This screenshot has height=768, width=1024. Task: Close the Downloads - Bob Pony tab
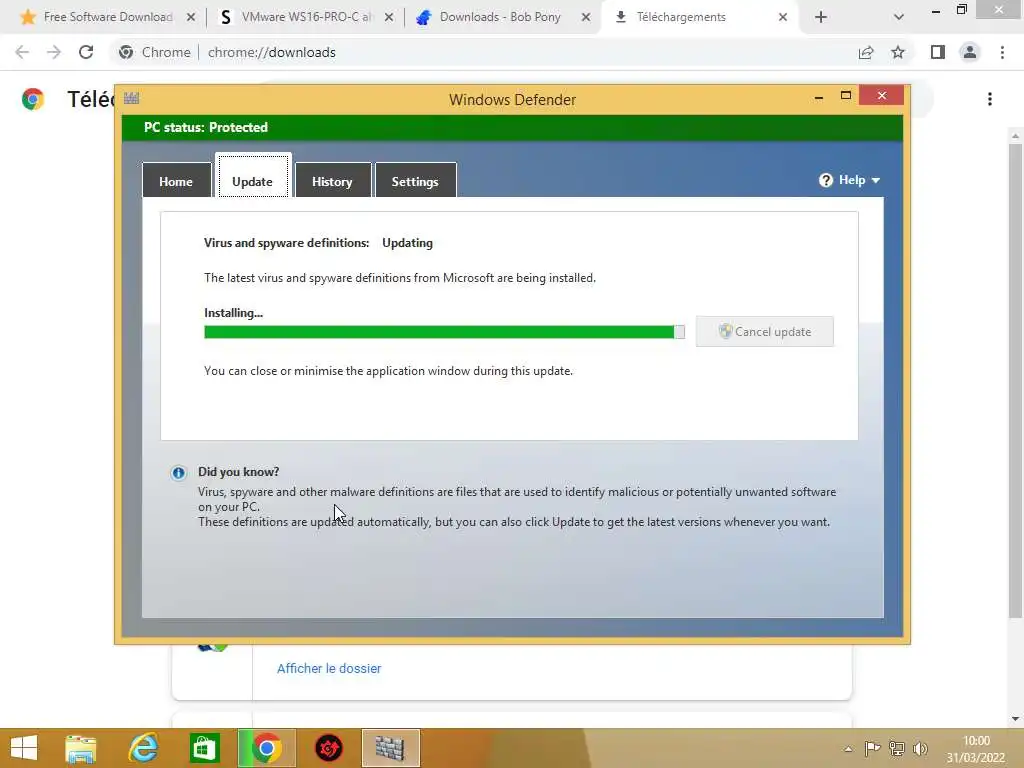(586, 17)
